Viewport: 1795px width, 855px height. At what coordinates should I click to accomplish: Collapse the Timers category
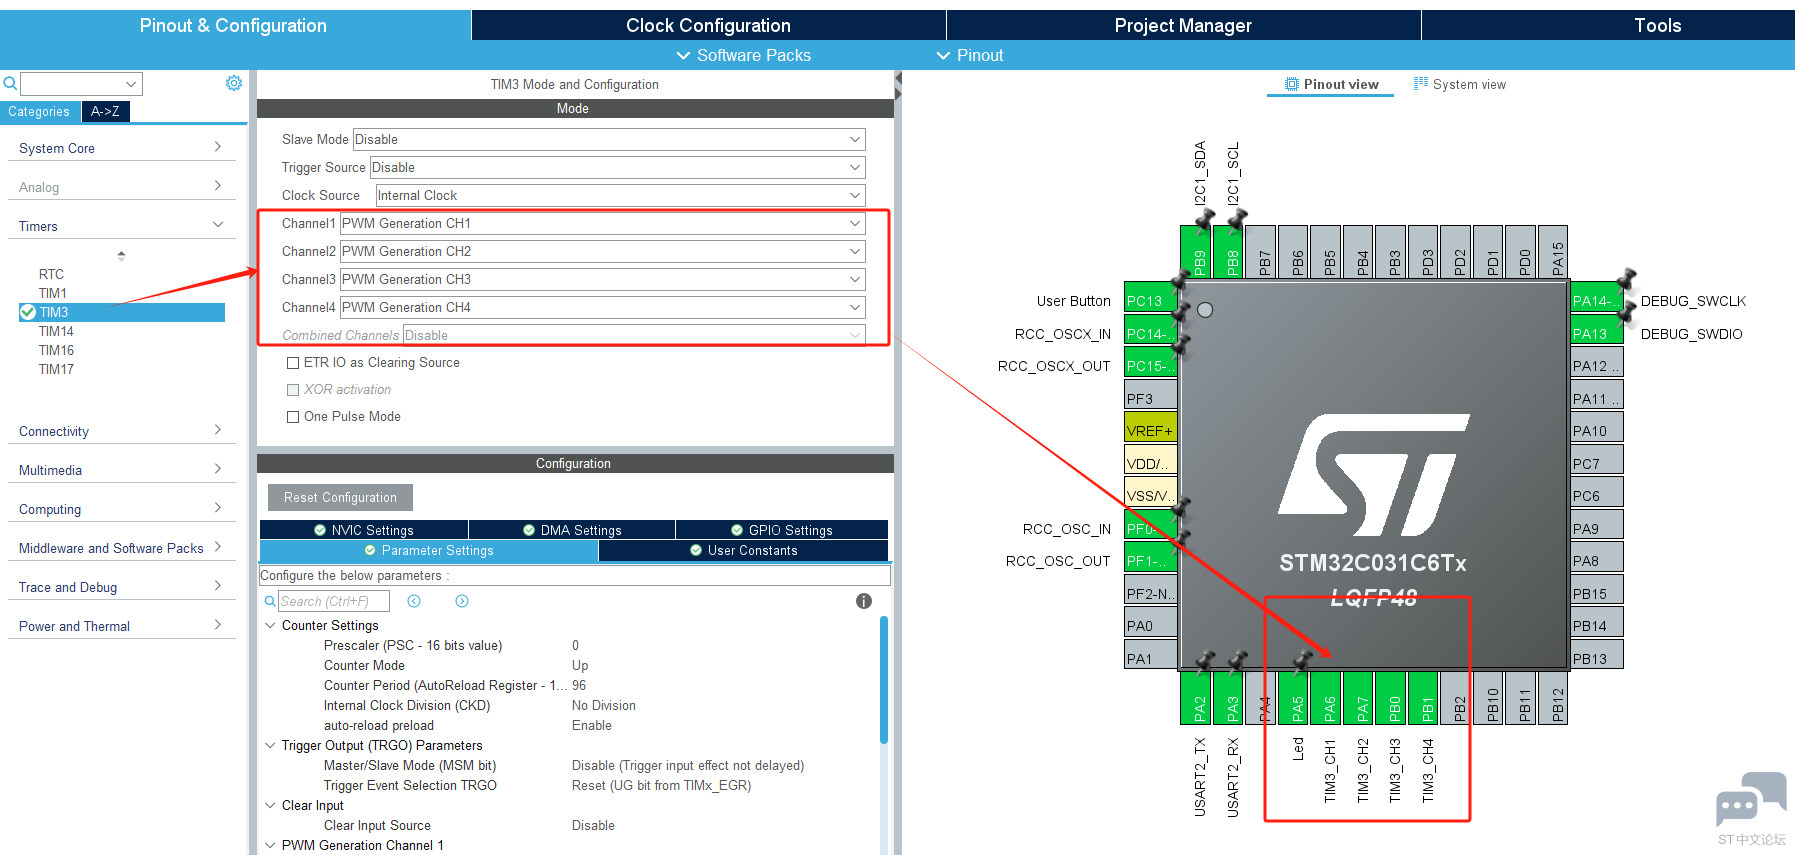(x=122, y=226)
